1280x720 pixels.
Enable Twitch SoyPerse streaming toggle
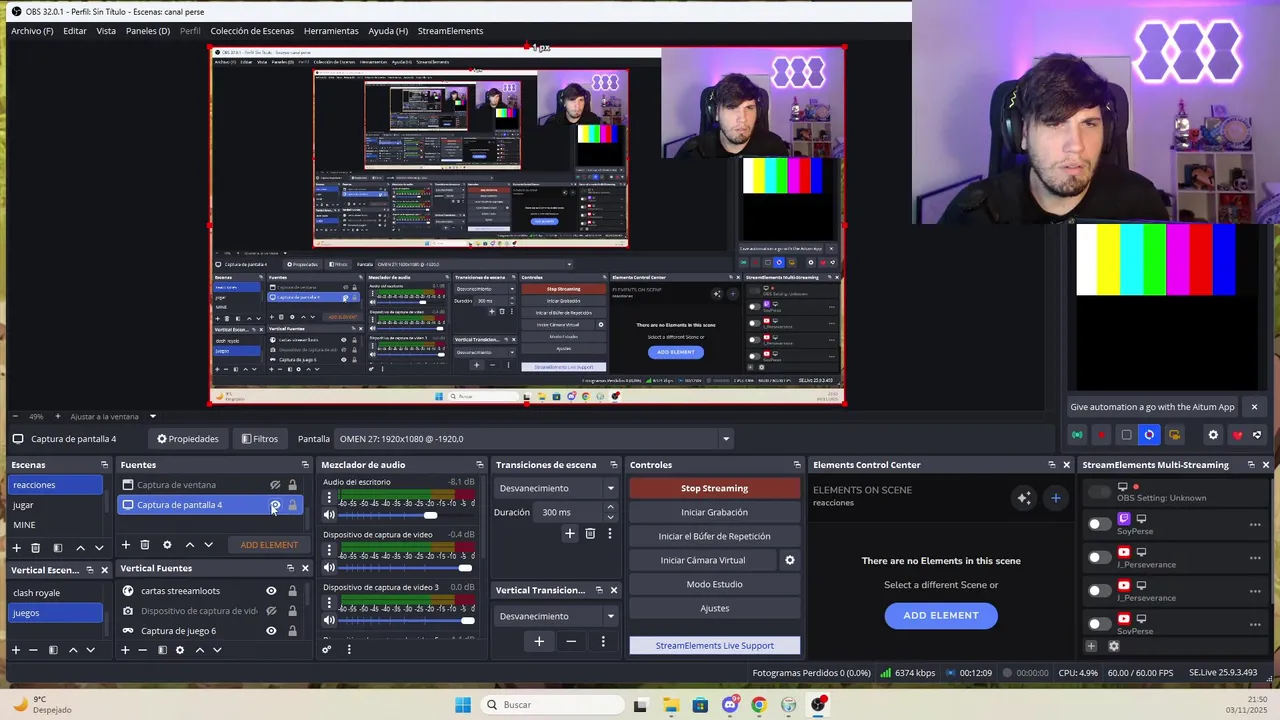pyautogui.click(x=1099, y=524)
